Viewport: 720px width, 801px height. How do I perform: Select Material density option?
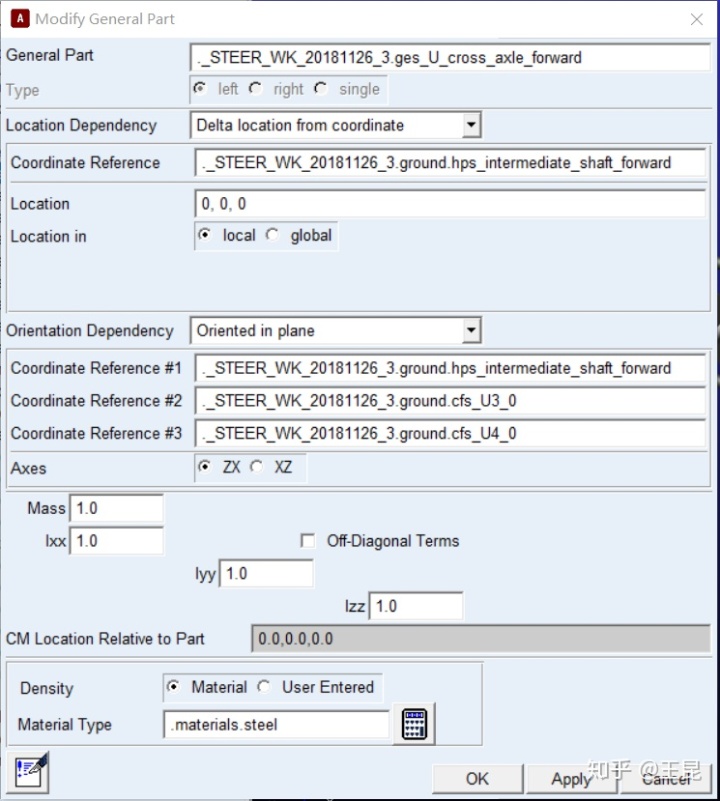point(174,687)
